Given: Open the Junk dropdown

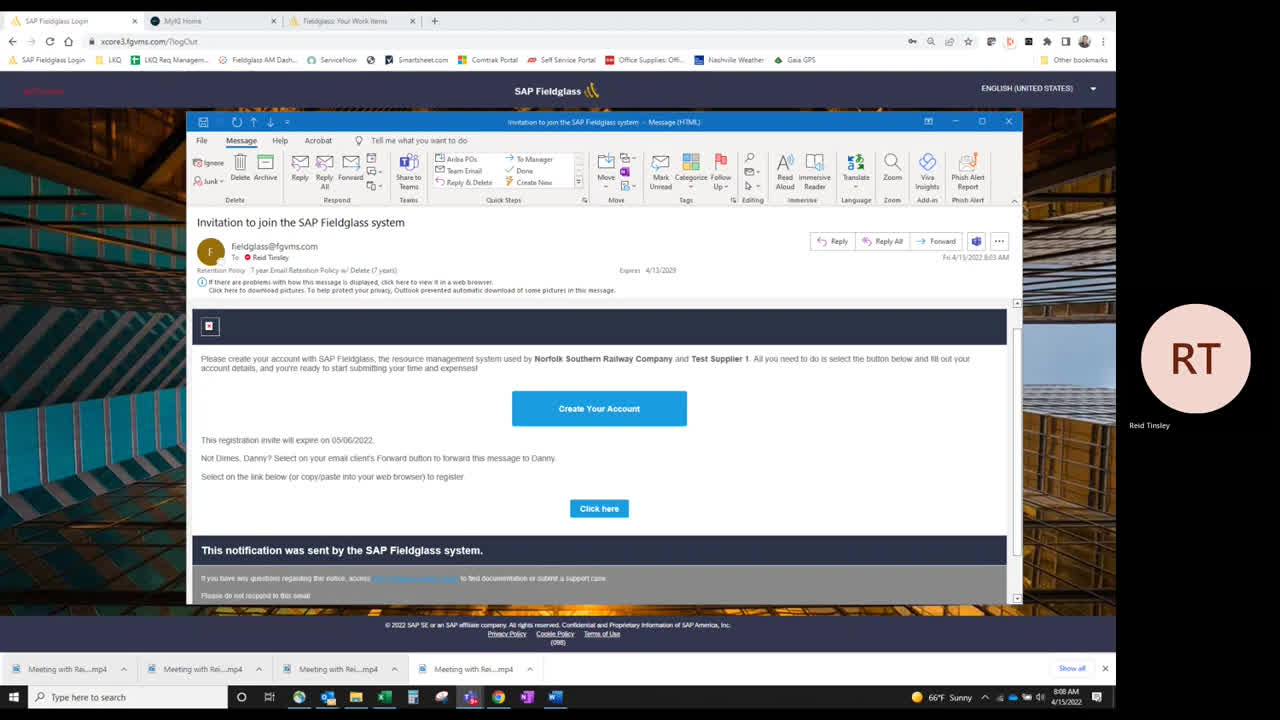Looking at the screenshot, I should 209,181.
